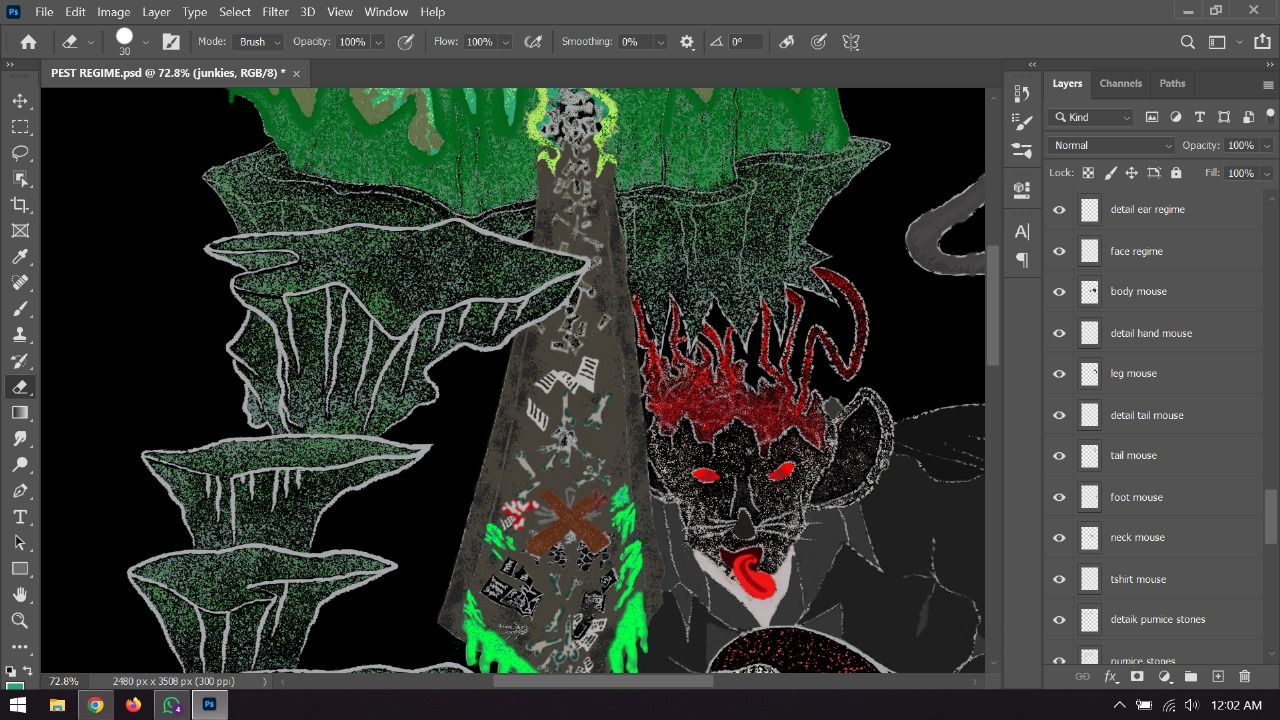Open the Kind filter dropdown
Viewport: 1280px width, 720px height.
[1091, 117]
